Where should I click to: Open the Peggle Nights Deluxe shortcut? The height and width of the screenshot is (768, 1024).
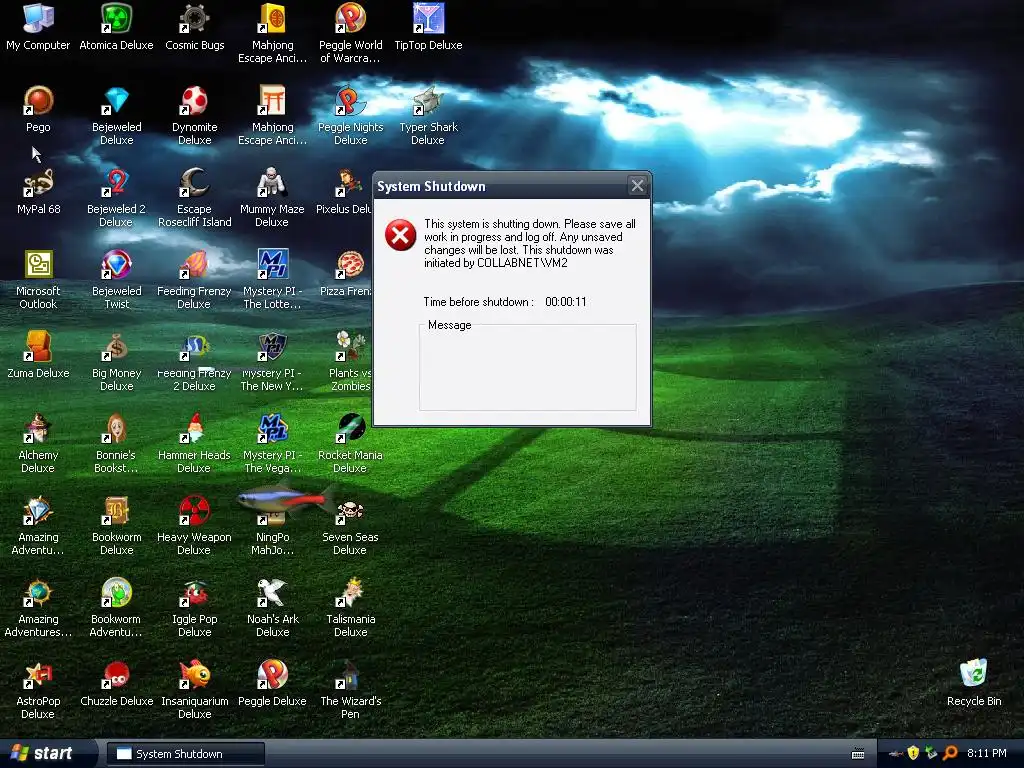point(350,115)
